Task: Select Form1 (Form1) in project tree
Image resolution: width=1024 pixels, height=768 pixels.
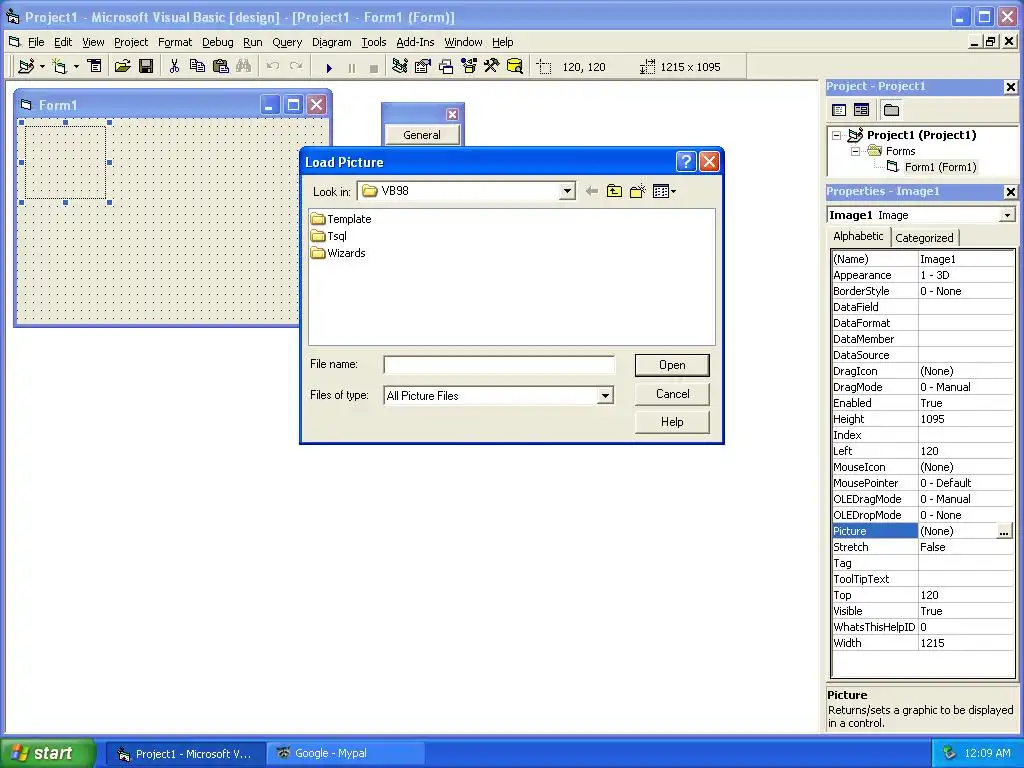Action: [x=940, y=167]
